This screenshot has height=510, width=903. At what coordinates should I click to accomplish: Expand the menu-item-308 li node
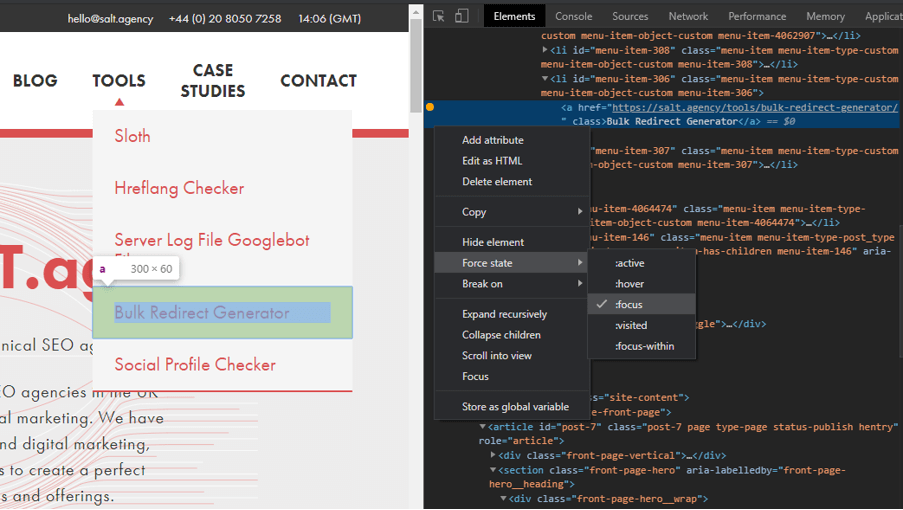[545, 50]
